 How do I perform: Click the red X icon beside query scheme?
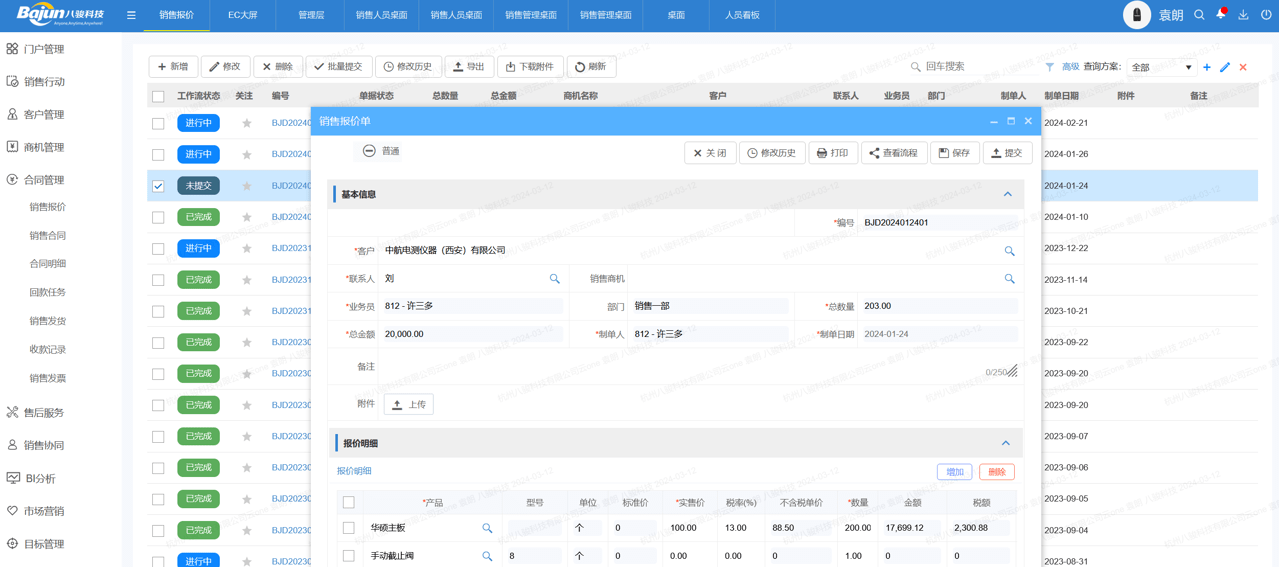[x=1243, y=67]
